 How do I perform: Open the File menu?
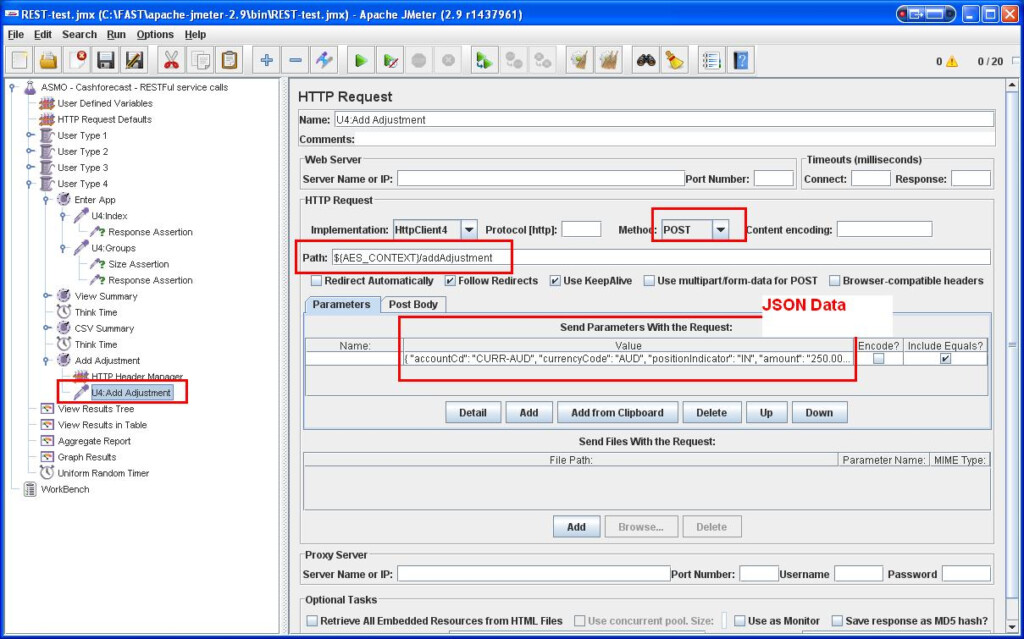[16, 35]
